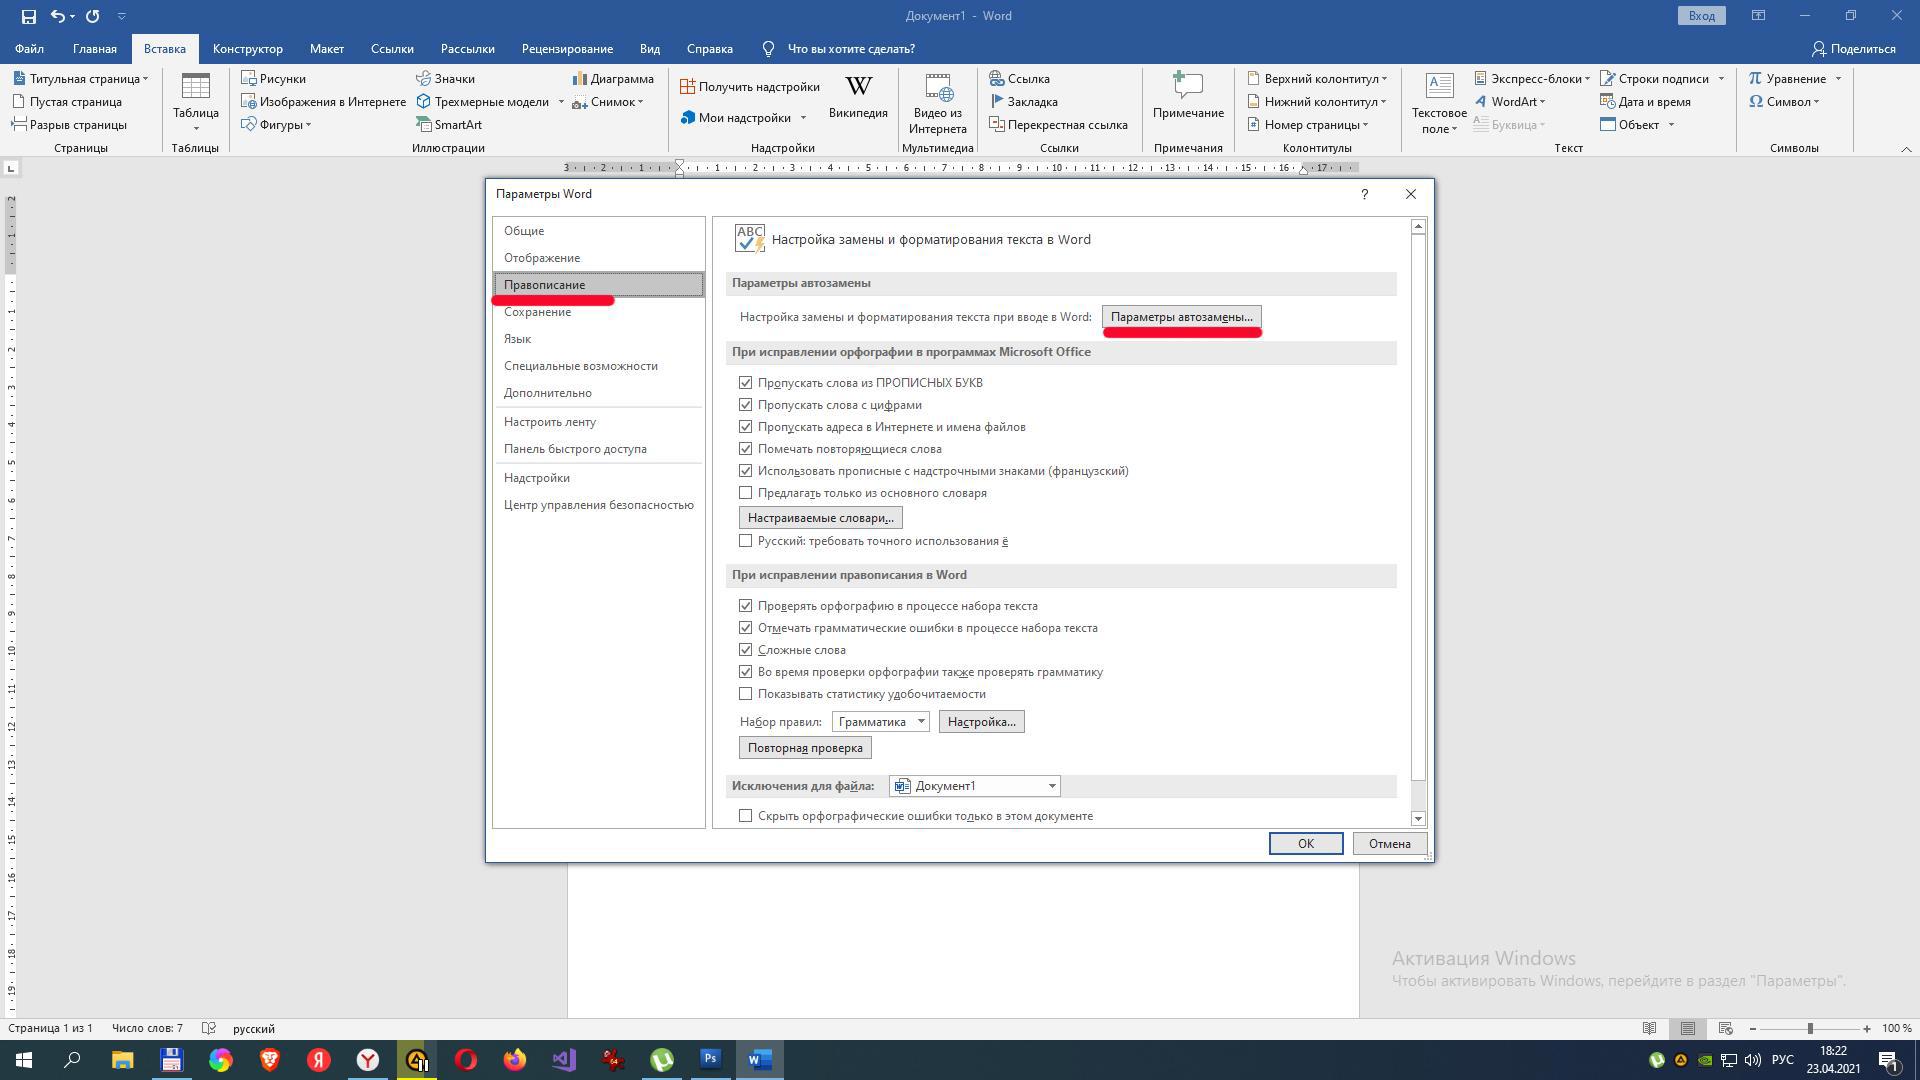Click the Параметры автозамены button

[x=1181, y=317]
